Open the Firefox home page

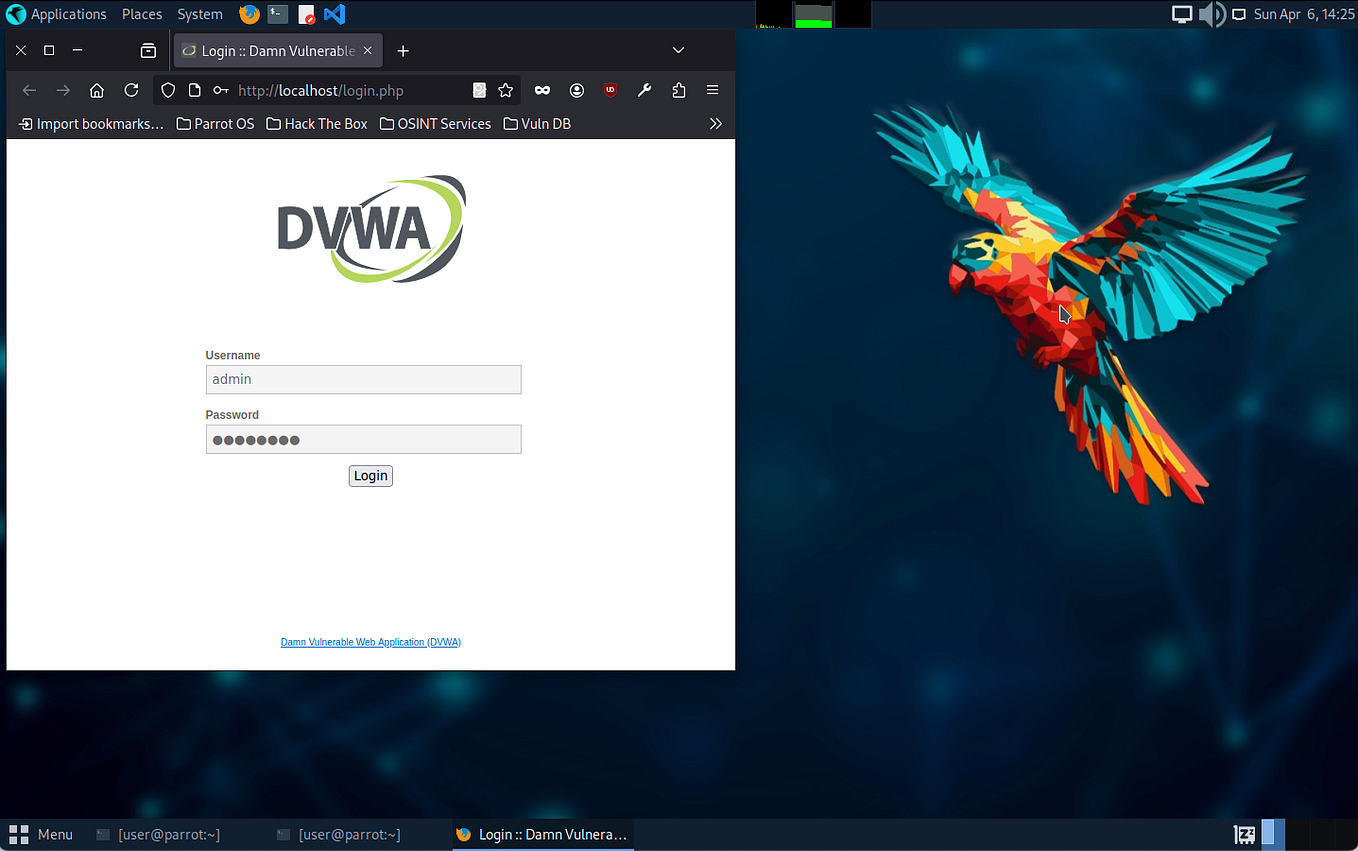(x=97, y=90)
